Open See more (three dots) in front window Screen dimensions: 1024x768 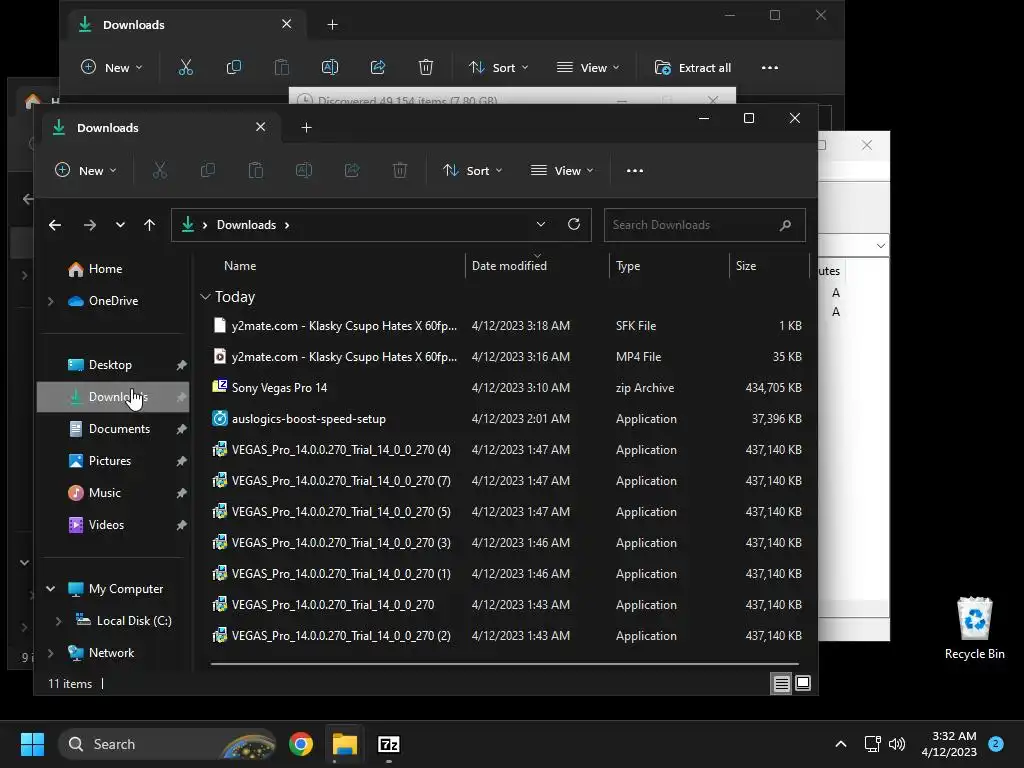(x=635, y=170)
